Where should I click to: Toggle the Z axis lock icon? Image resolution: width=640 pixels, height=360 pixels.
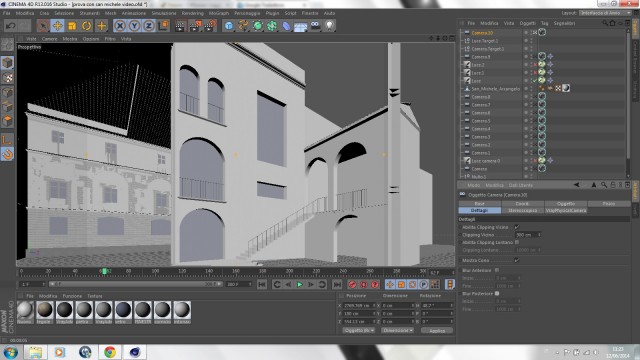coord(149,26)
